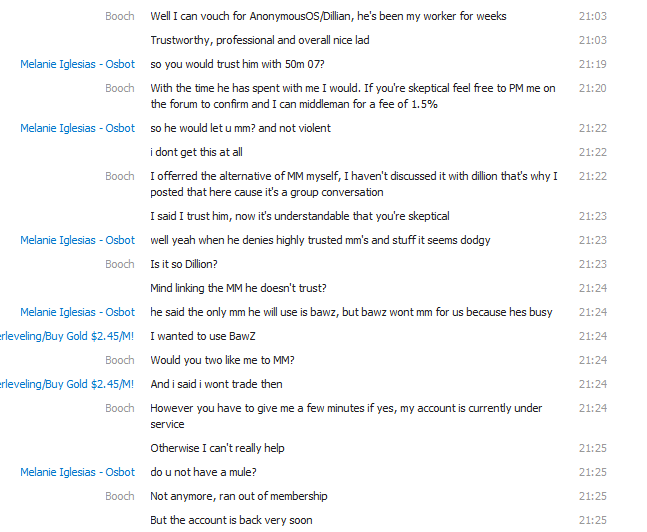Select message 'But the account is back very soon'
Viewport: 647px width, 532px height.
[231, 520]
